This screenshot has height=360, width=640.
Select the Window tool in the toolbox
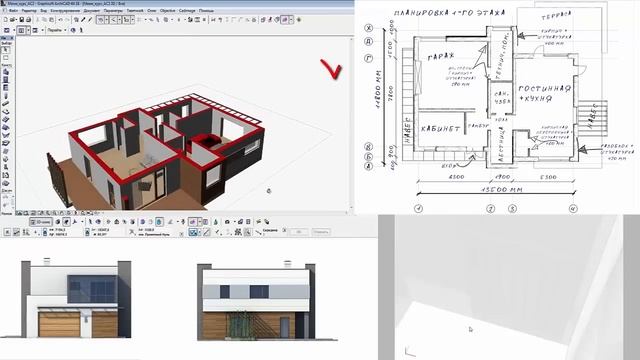pyautogui.click(x=6, y=88)
